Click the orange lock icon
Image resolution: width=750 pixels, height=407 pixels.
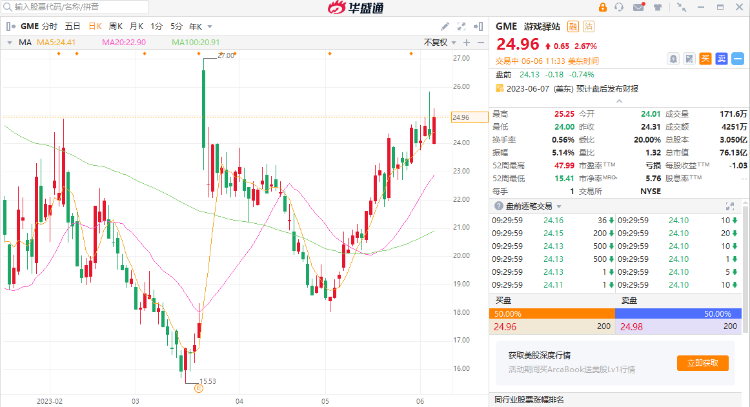(x=603, y=7)
